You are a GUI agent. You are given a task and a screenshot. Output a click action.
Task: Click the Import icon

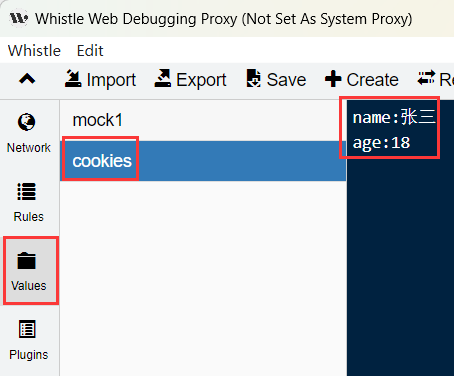[x=73, y=79]
